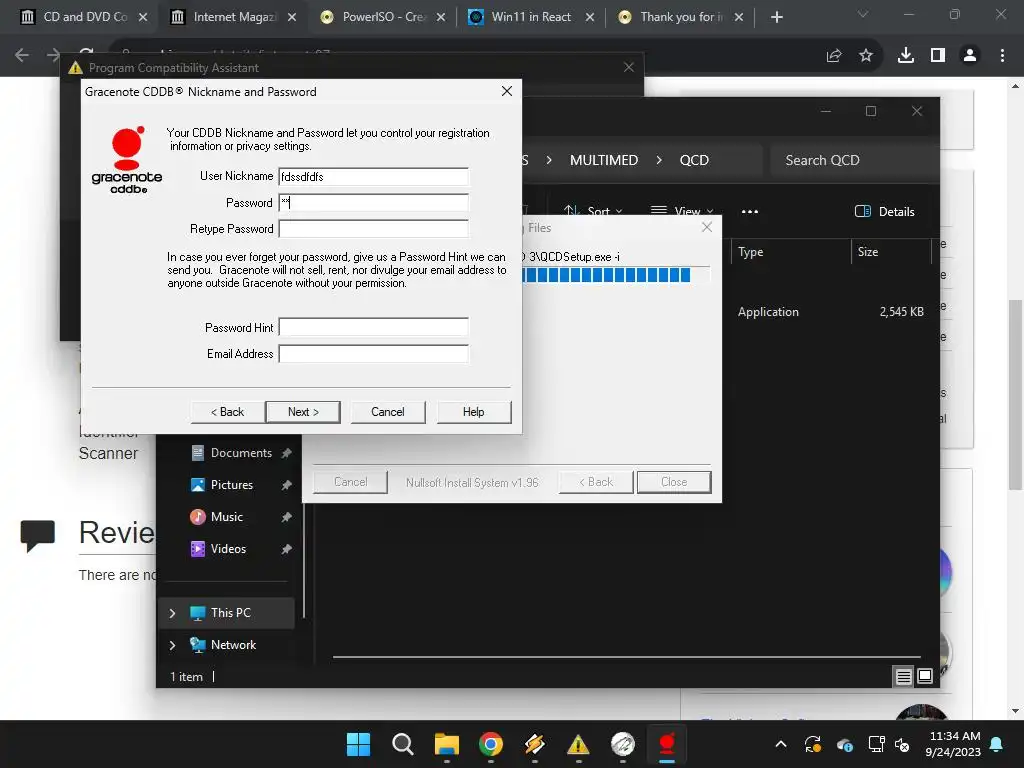Screen dimensions: 1024x768
Task: Toggle the Chrome side panel
Action: coord(938,56)
